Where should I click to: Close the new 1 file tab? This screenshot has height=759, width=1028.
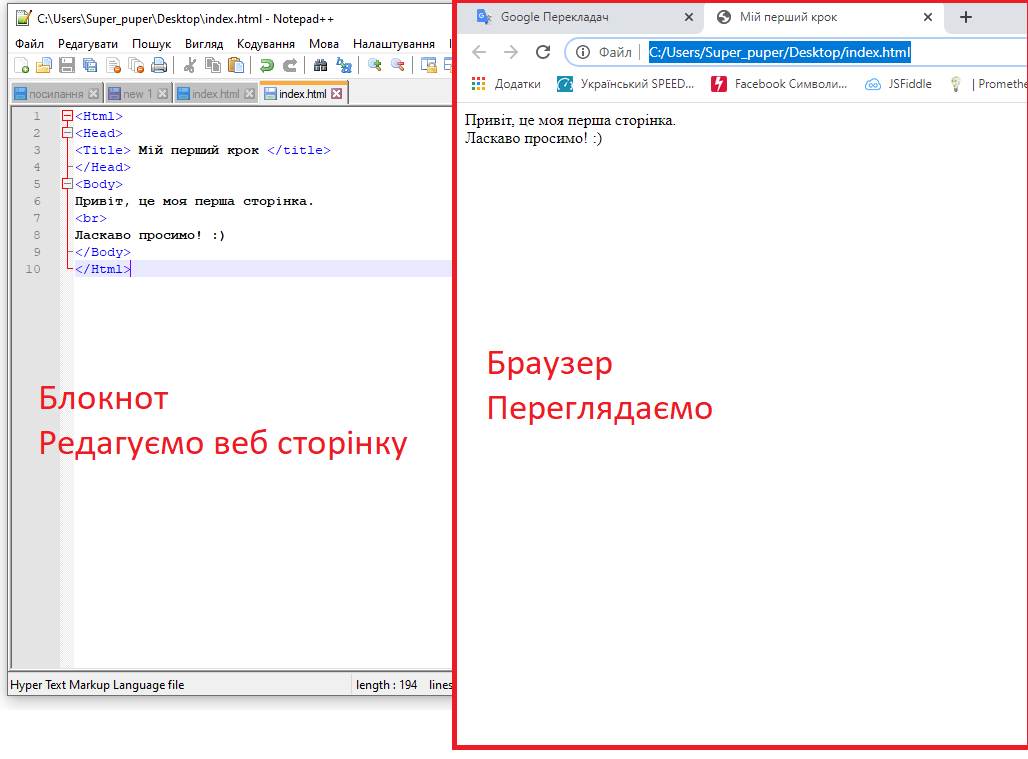(163, 94)
